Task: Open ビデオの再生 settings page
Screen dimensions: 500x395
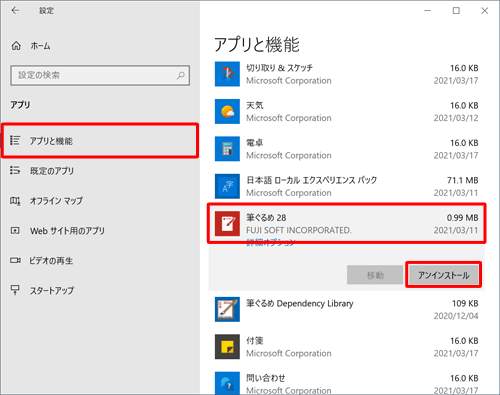Action: pyautogui.click(x=100, y=261)
